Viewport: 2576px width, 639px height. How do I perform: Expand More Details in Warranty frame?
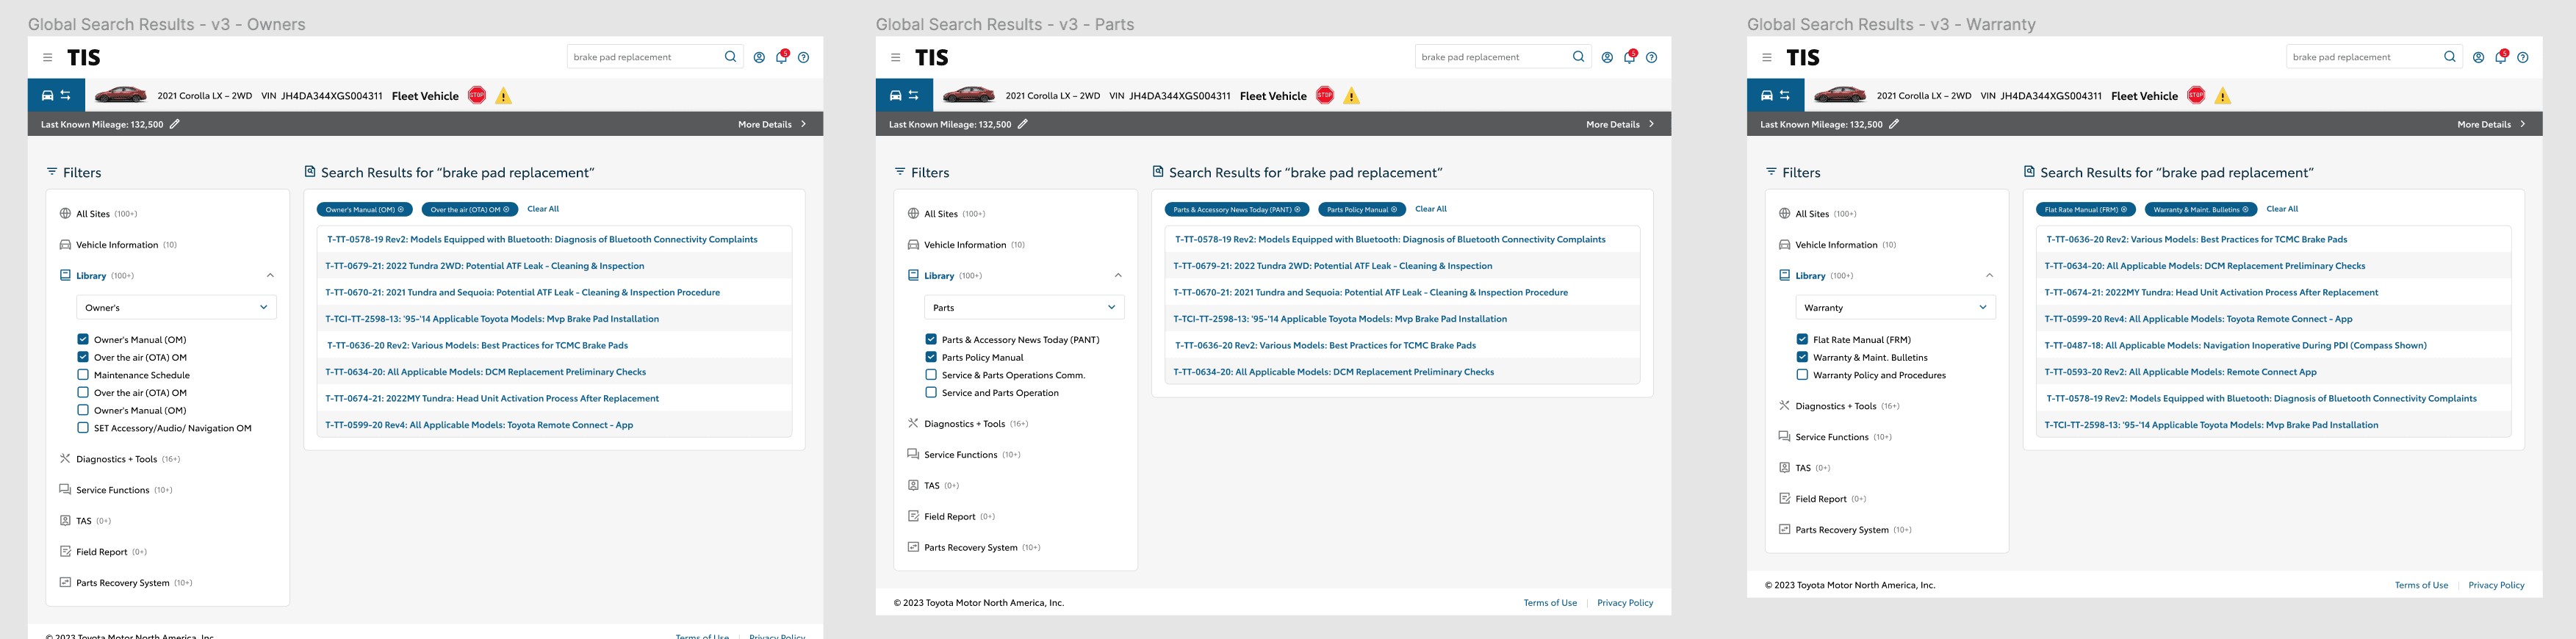pyautogui.click(x=2491, y=124)
